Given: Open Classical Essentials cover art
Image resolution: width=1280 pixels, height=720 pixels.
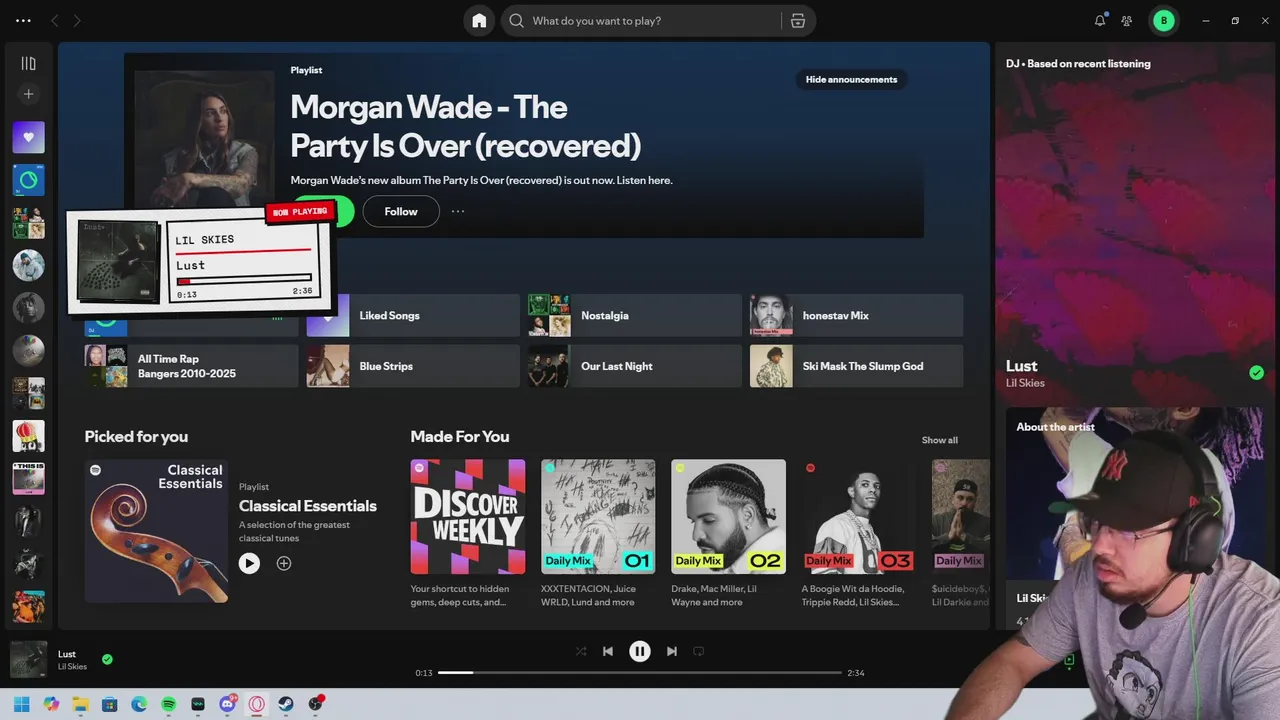Looking at the screenshot, I should pos(156,531).
